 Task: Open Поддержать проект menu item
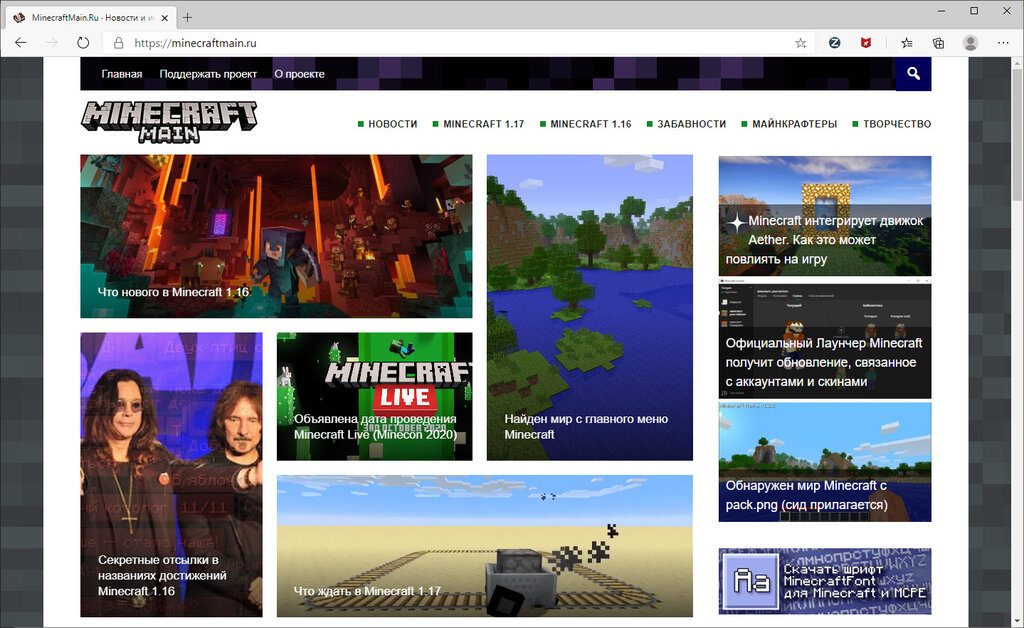coord(208,74)
